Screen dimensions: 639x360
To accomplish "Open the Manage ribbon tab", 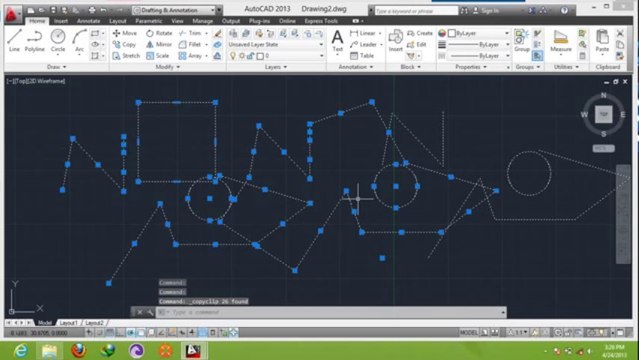I will pyautogui.click(x=203, y=21).
